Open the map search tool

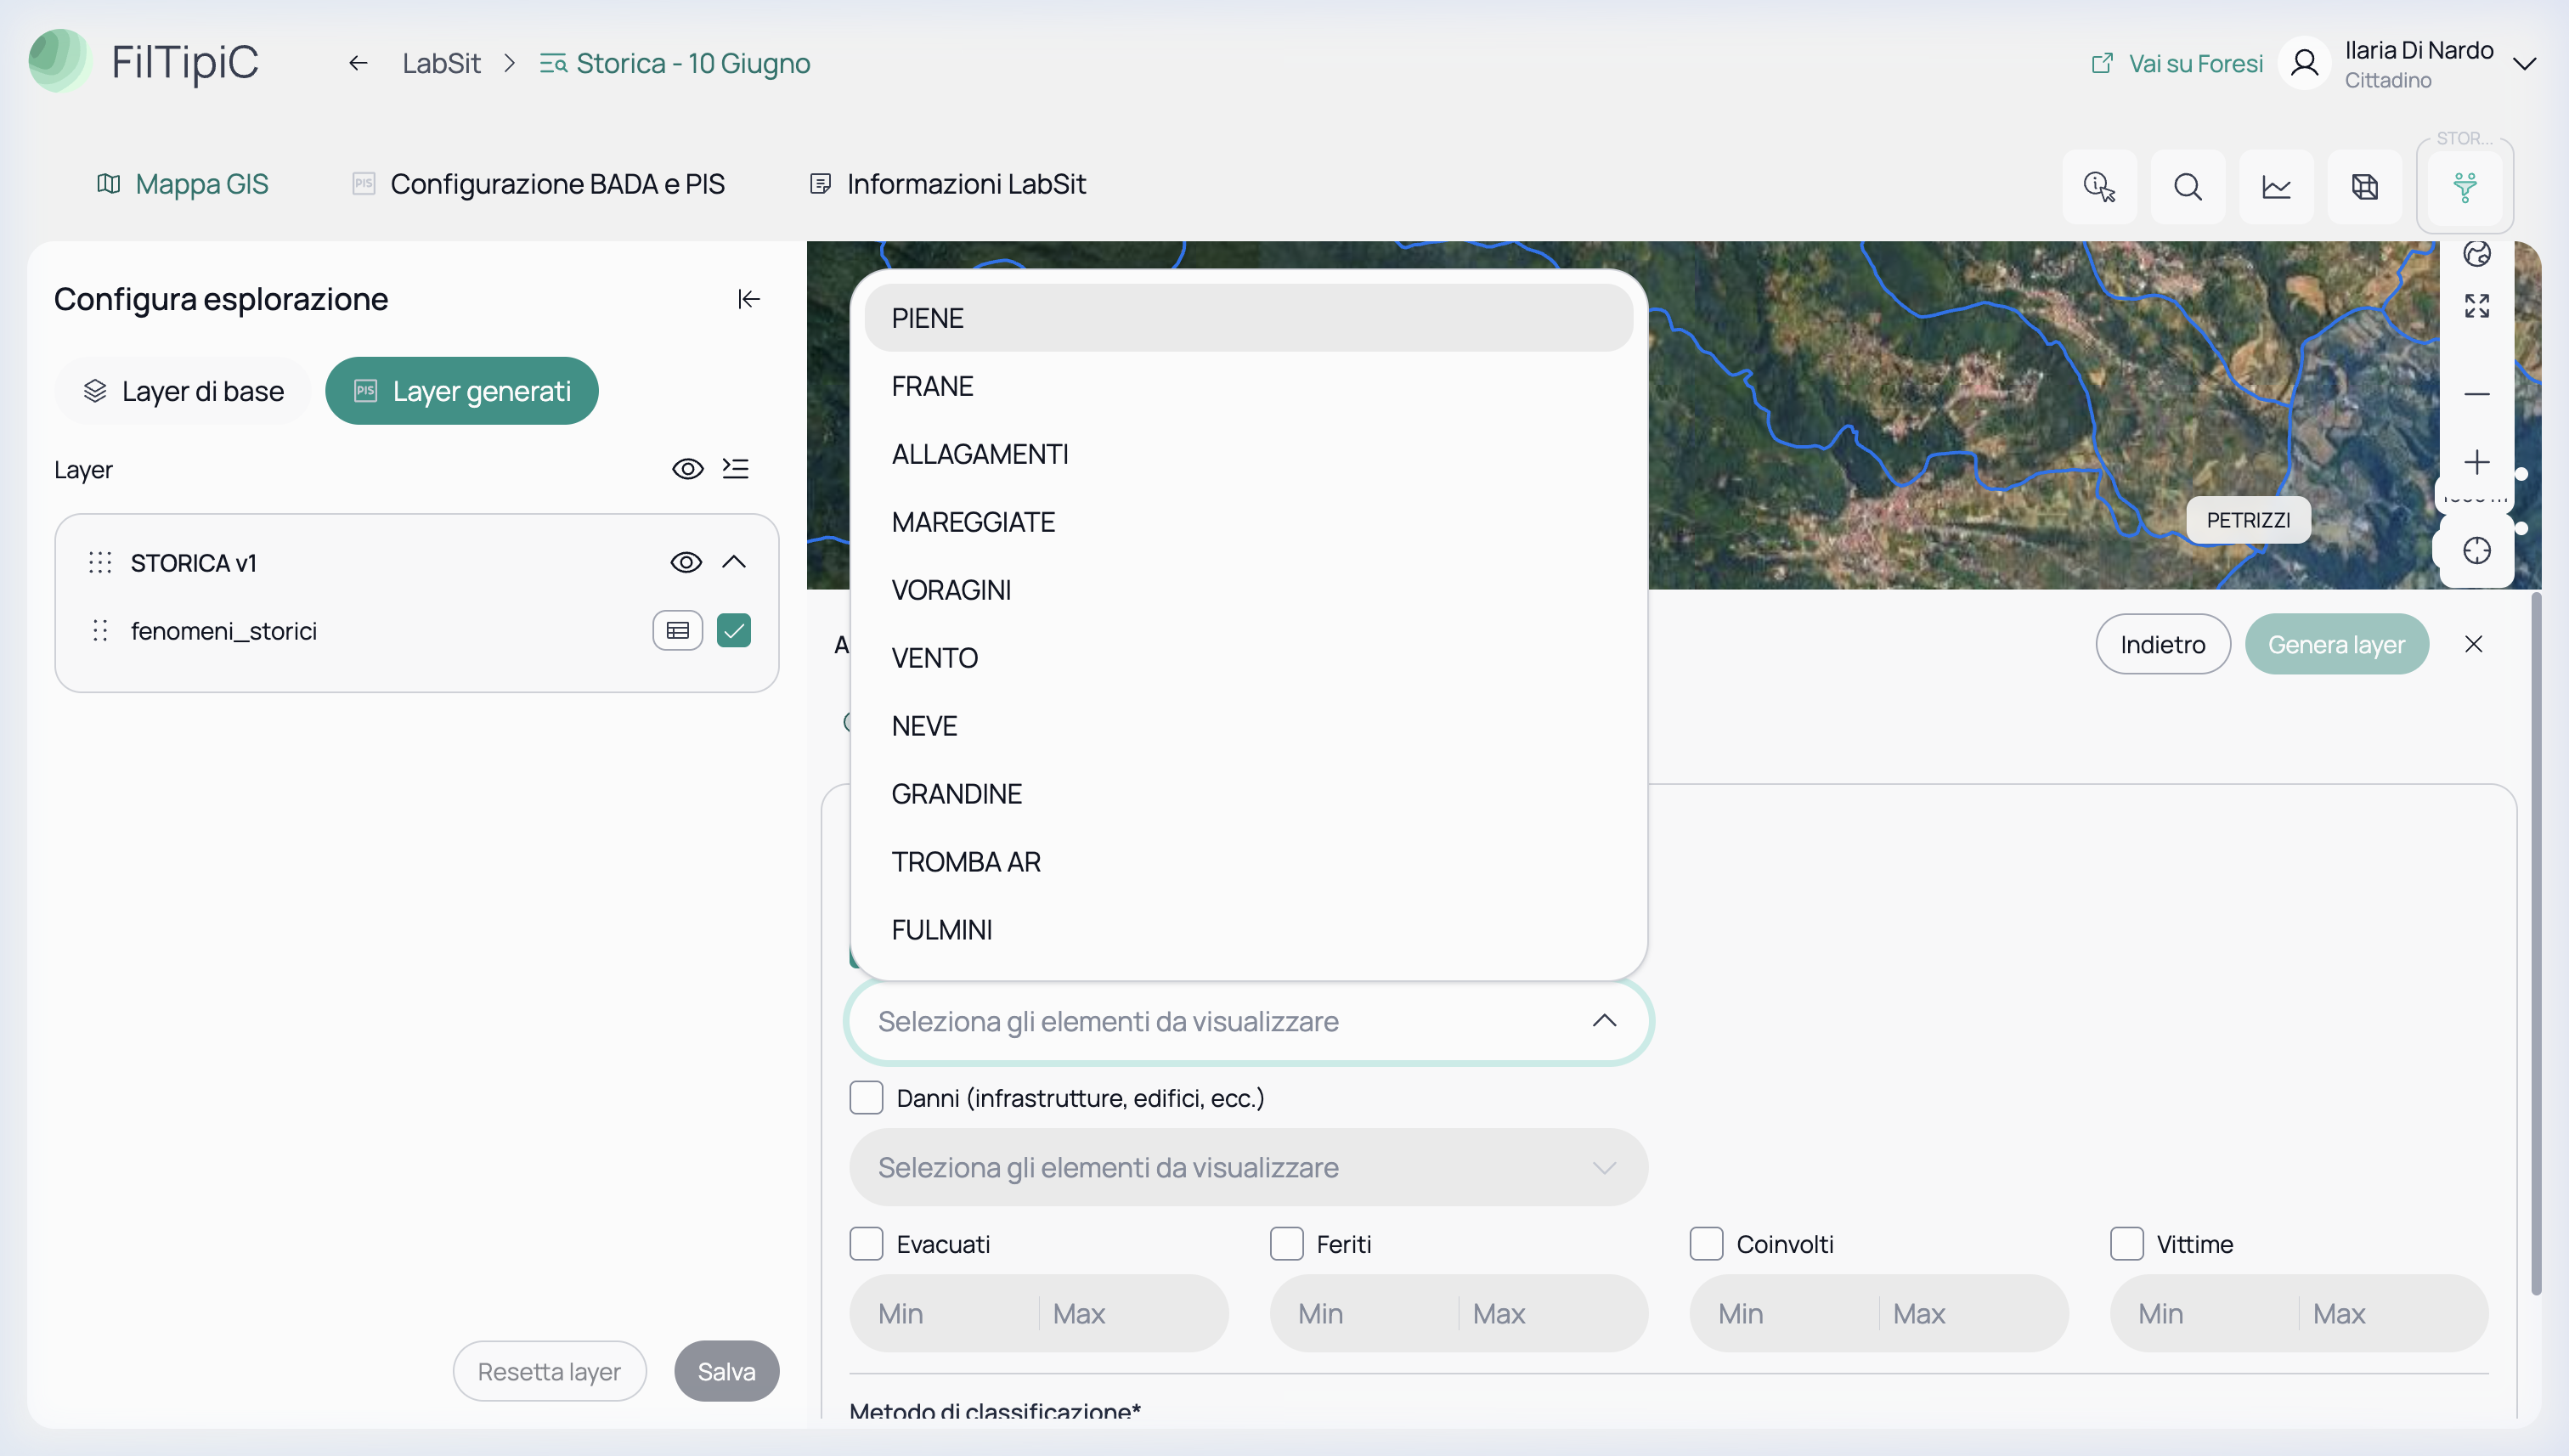tap(2188, 187)
